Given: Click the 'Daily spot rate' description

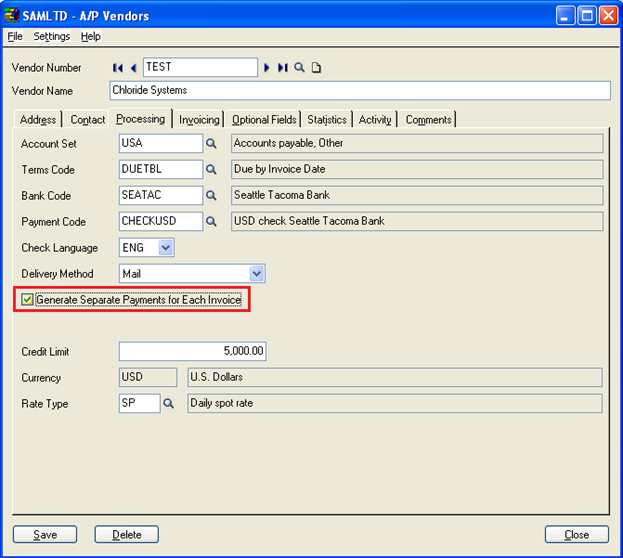Looking at the screenshot, I should [x=395, y=403].
